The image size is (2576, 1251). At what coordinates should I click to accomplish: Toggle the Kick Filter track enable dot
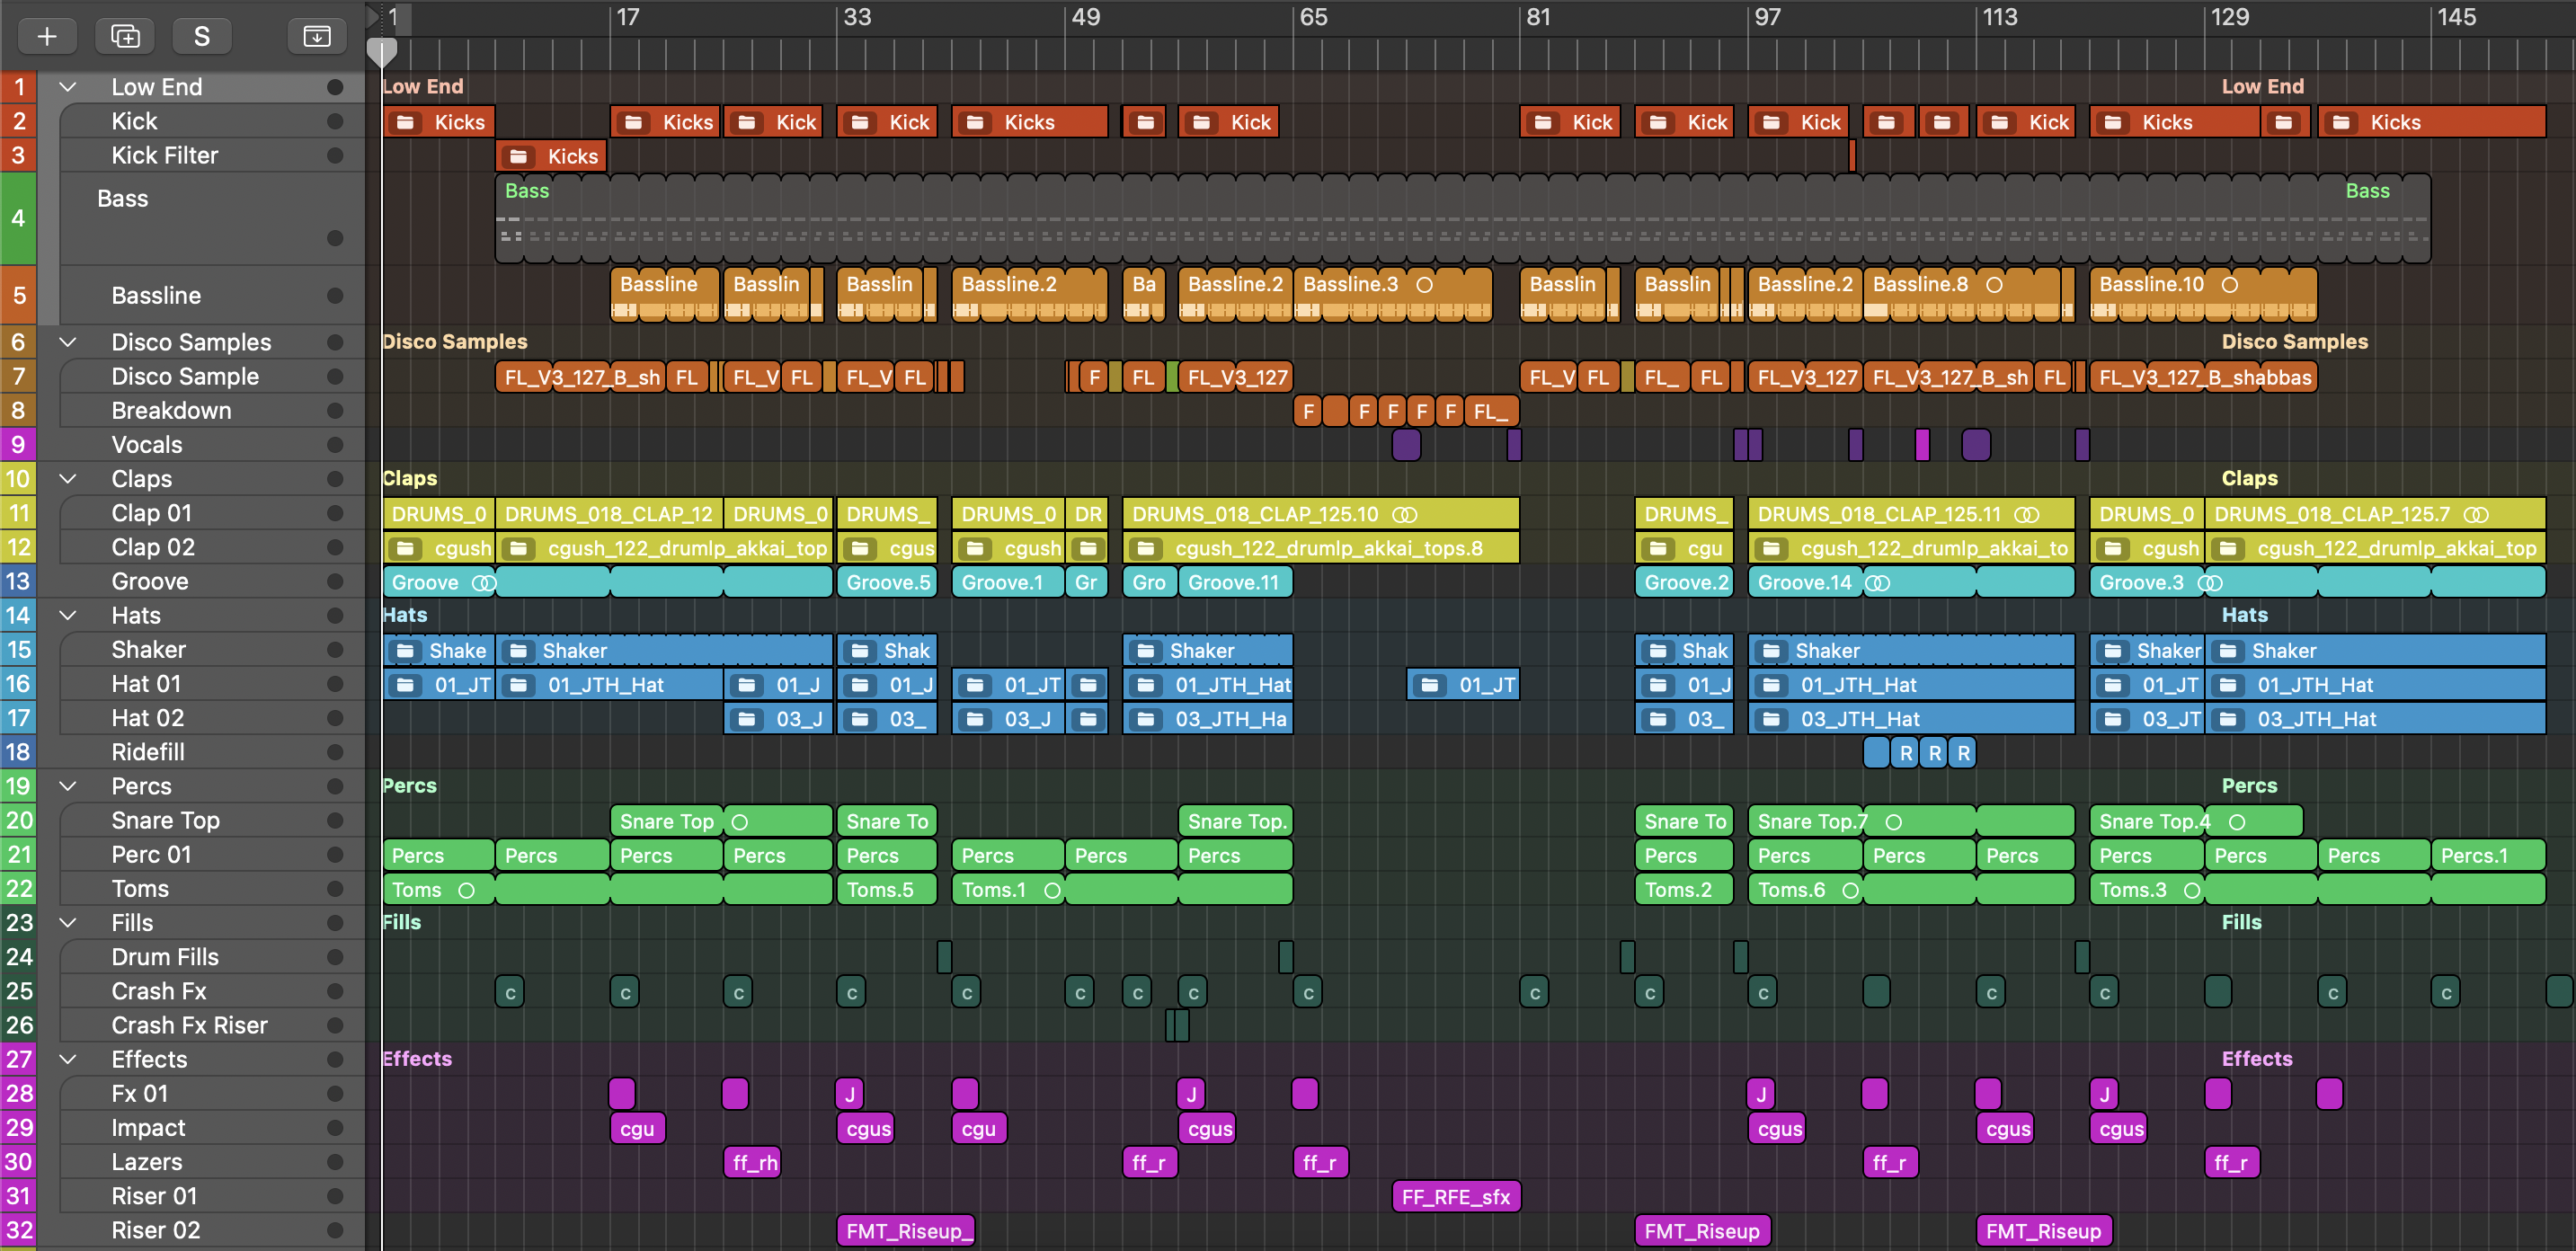(335, 155)
